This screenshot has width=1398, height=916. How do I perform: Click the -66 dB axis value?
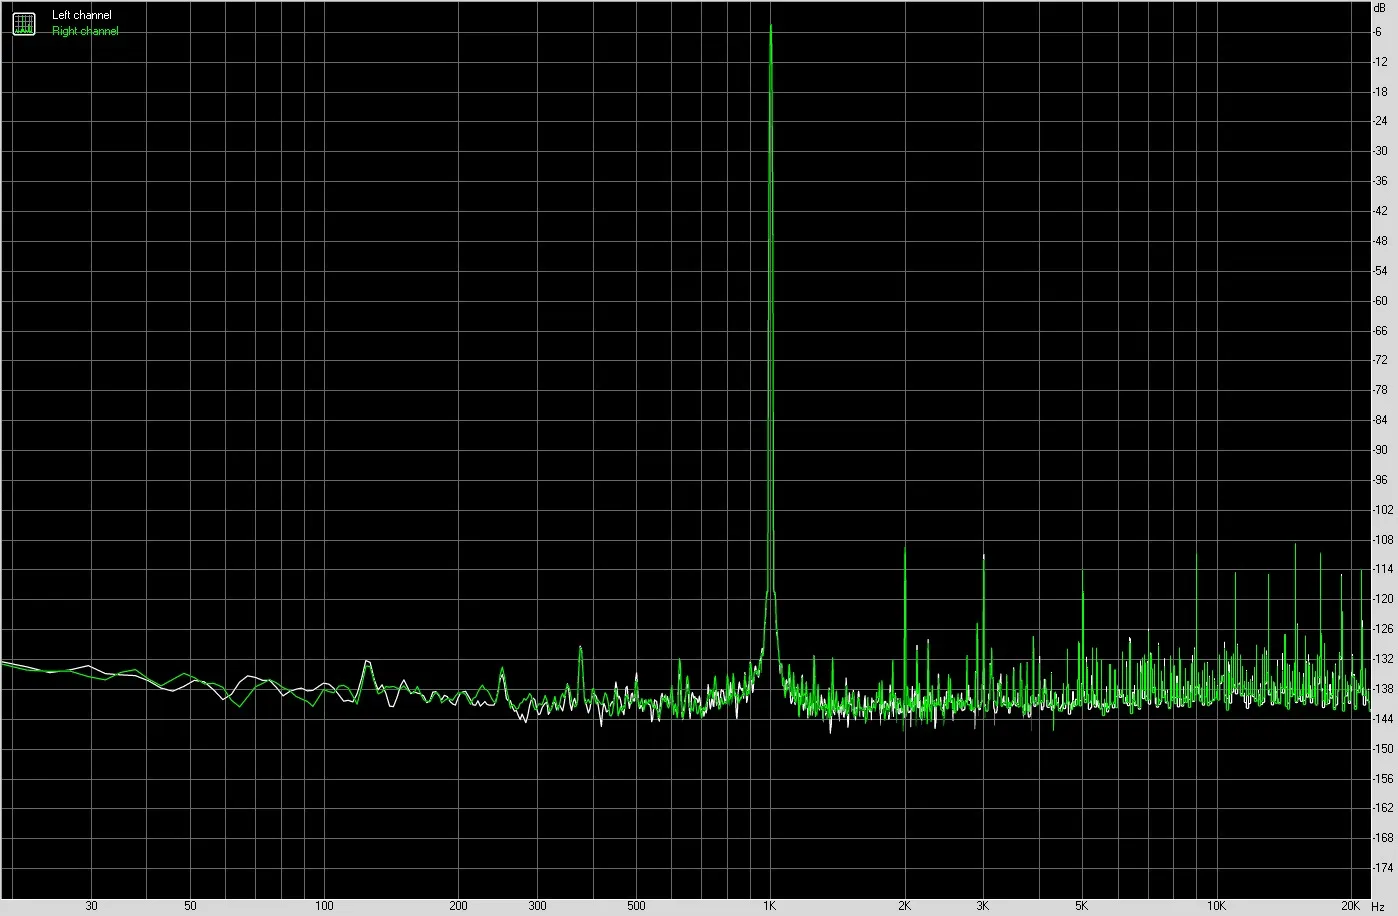click(x=1380, y=330)
